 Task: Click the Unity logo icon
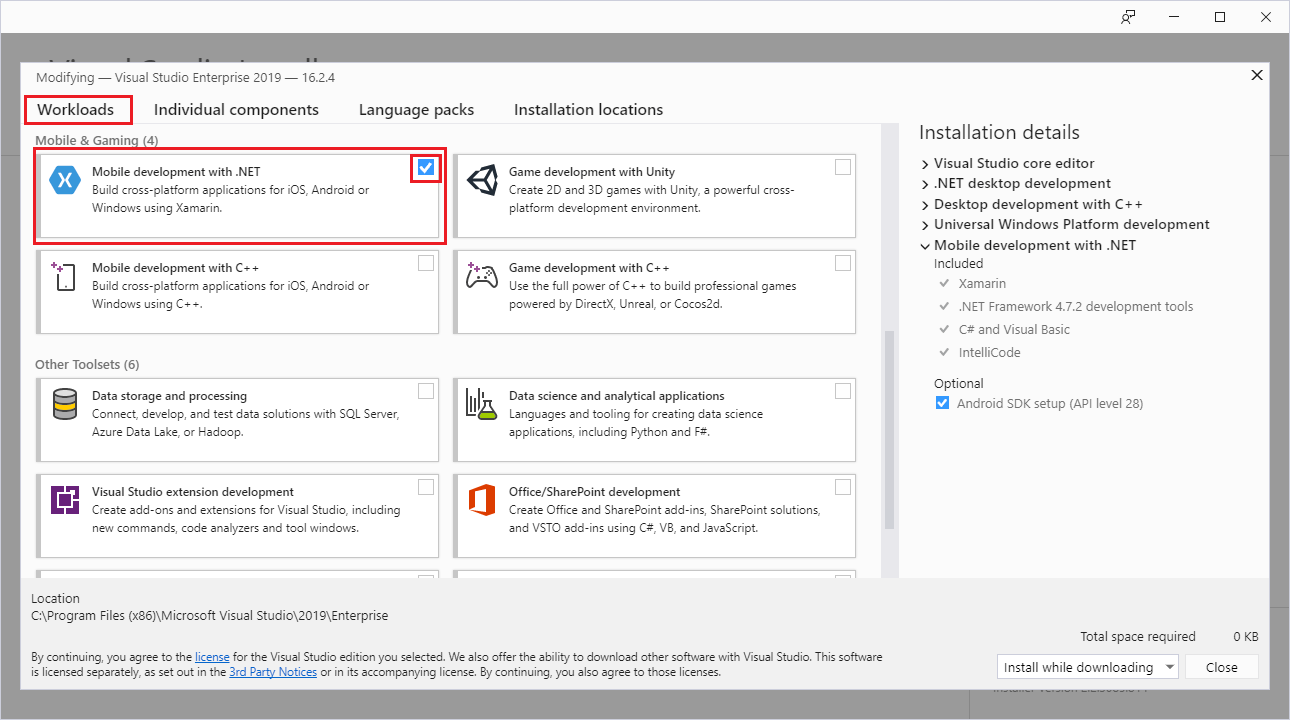click(482, 180)
